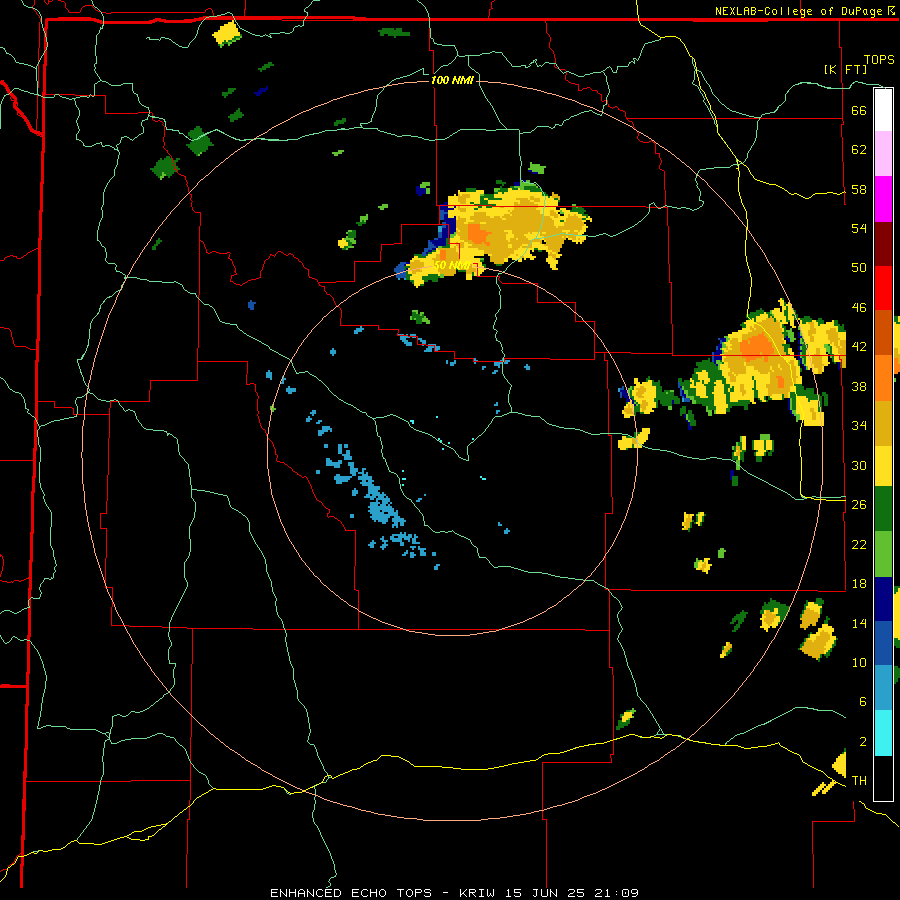Click the KRIW station identifier

pos(478,893)
